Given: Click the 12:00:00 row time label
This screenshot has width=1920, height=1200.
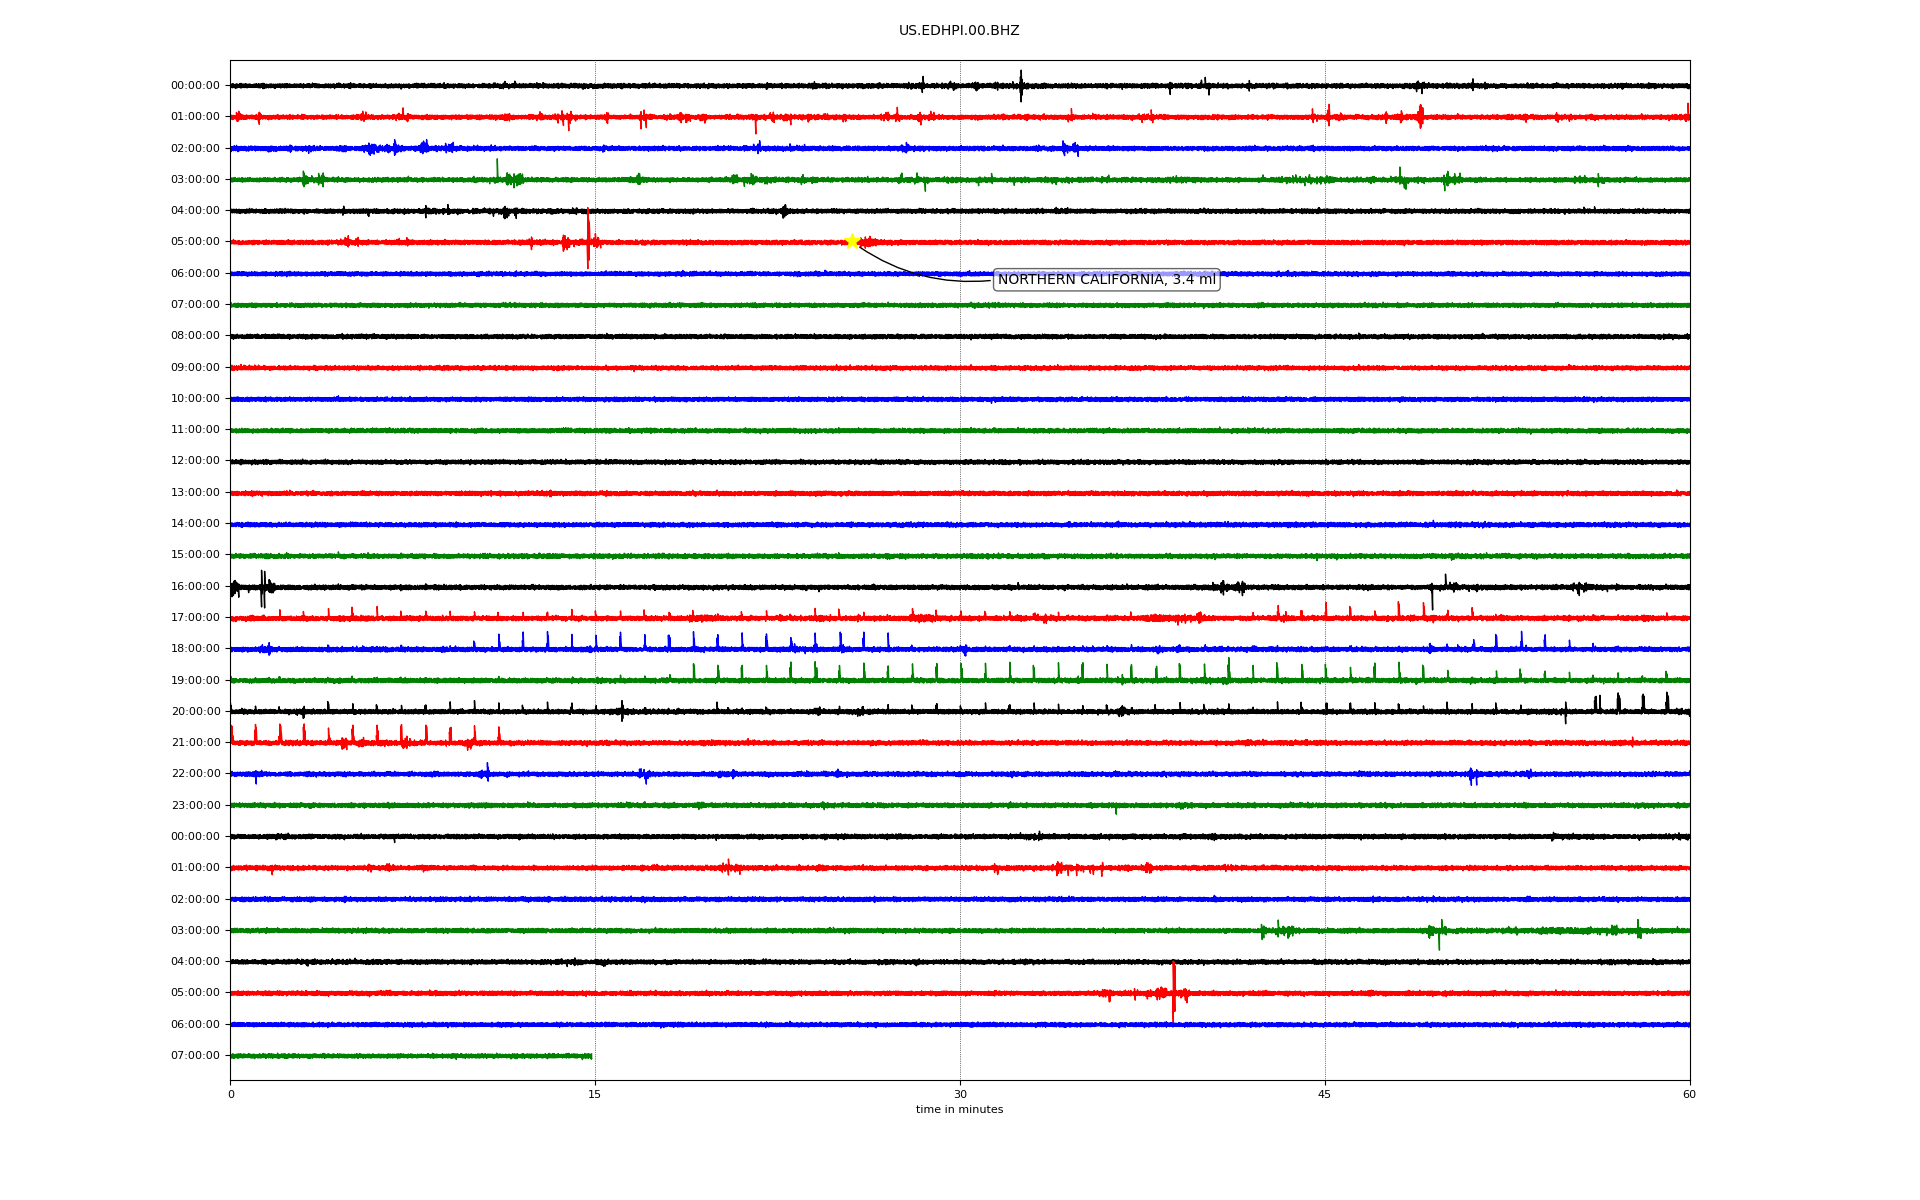Looking at the screenshot, I should tap(195, 461).
